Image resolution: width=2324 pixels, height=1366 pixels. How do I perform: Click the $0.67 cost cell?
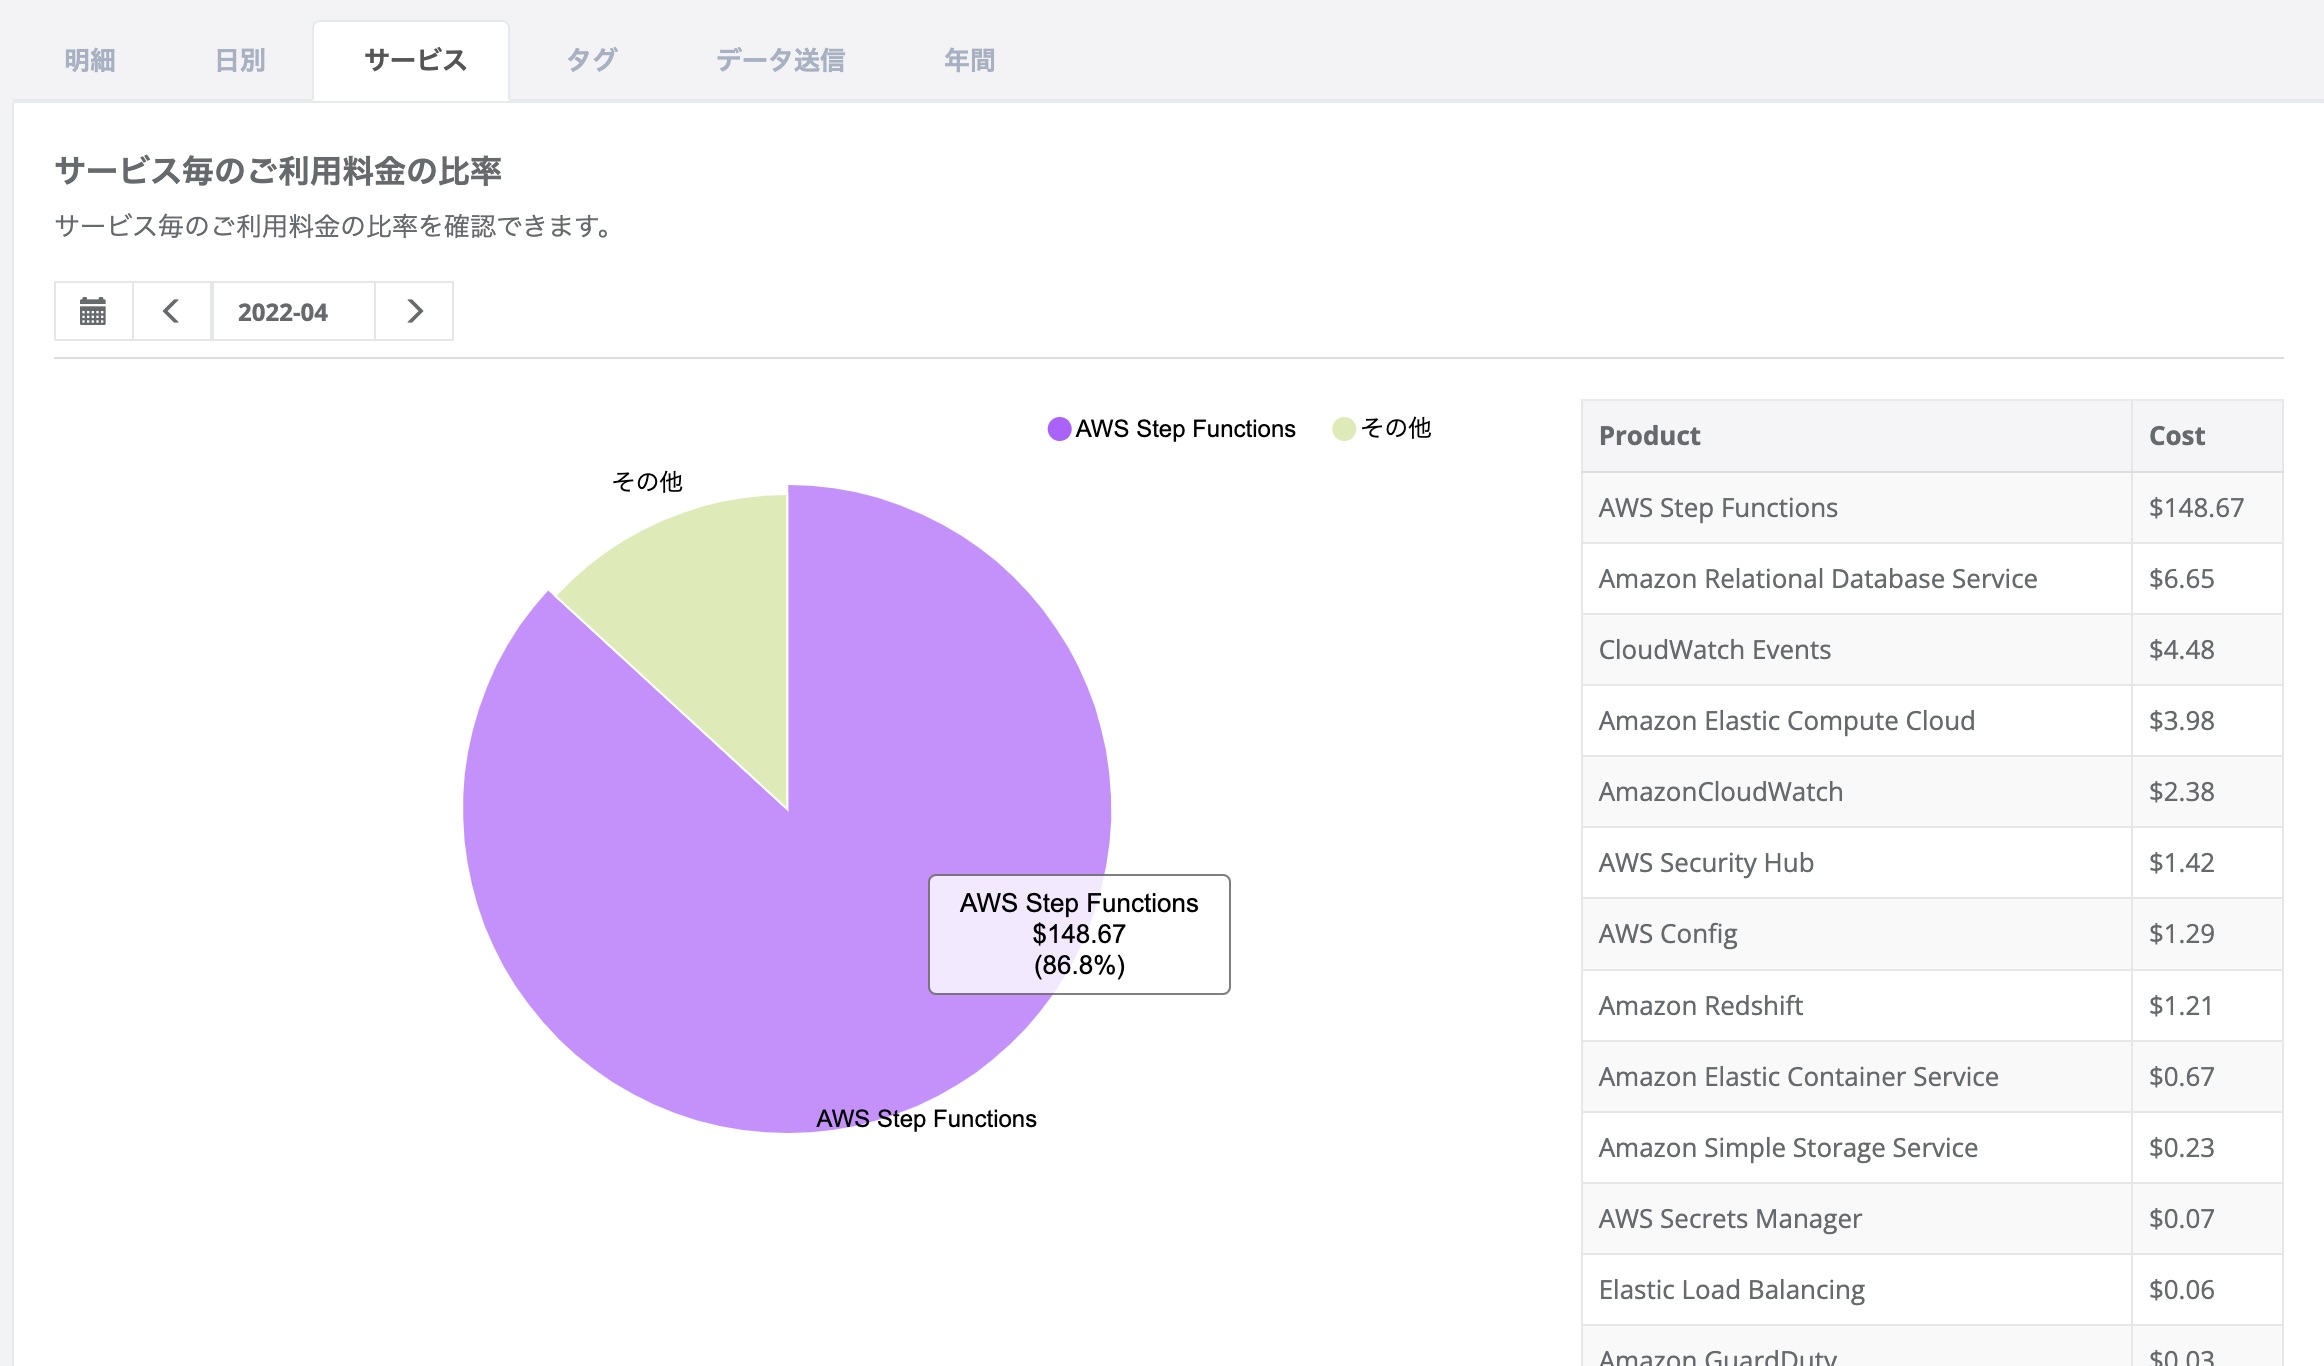[2207, 1077]
